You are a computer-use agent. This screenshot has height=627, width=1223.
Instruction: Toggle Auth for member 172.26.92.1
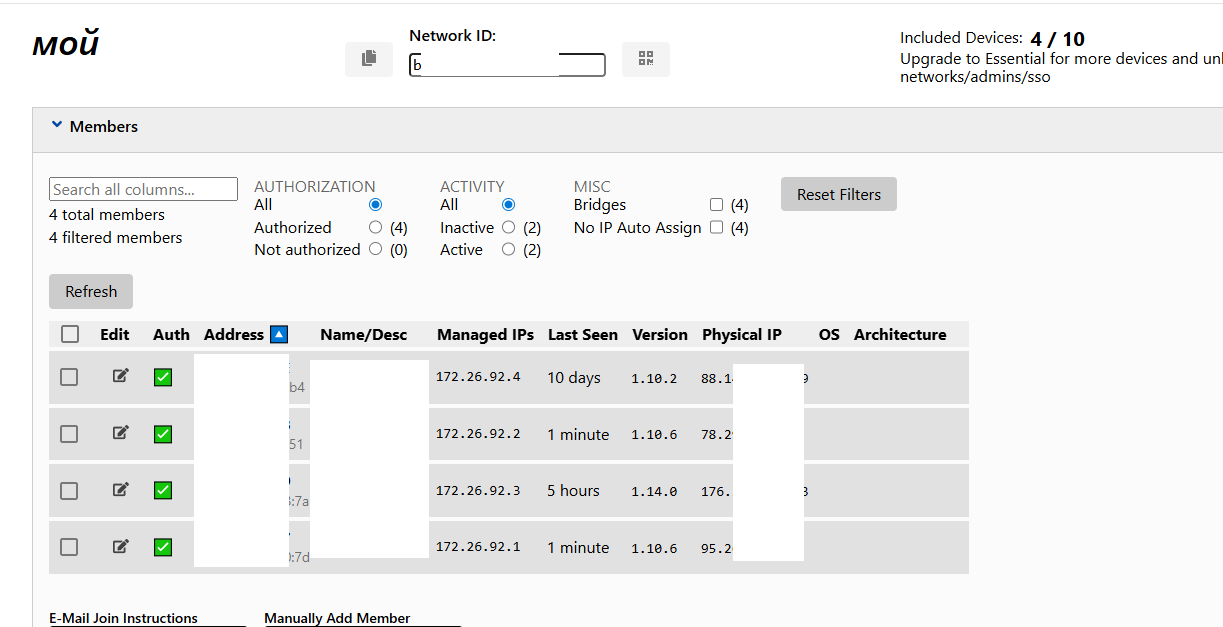point(163,547)
